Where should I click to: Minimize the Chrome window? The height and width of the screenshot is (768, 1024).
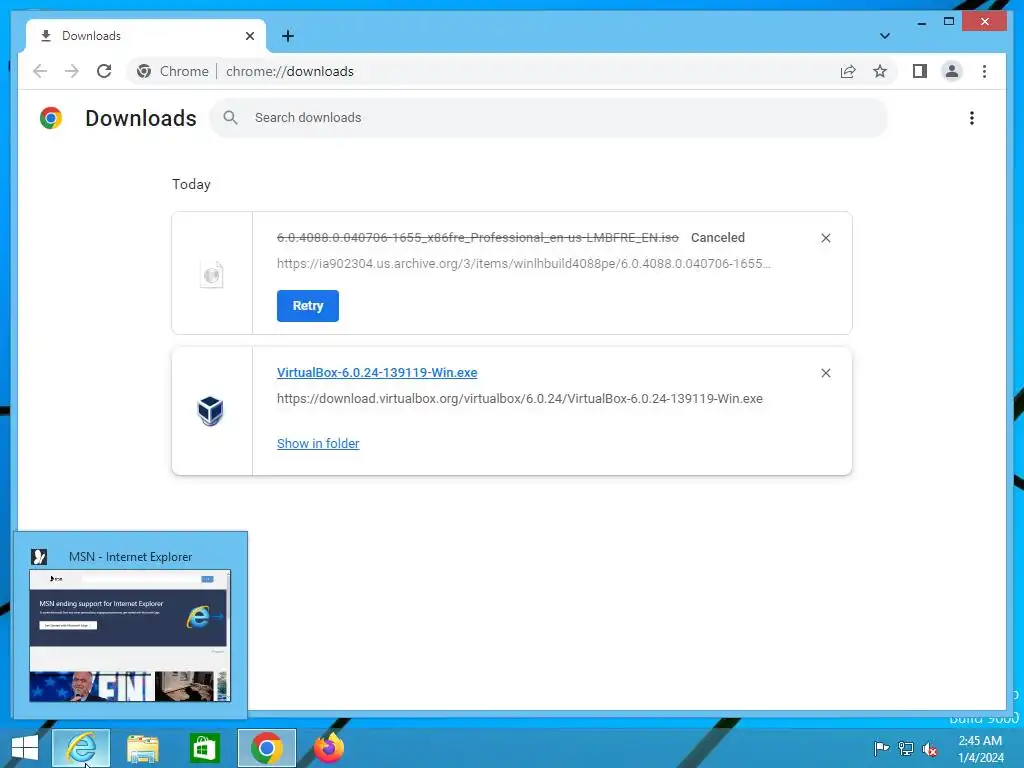coord(921,22)
